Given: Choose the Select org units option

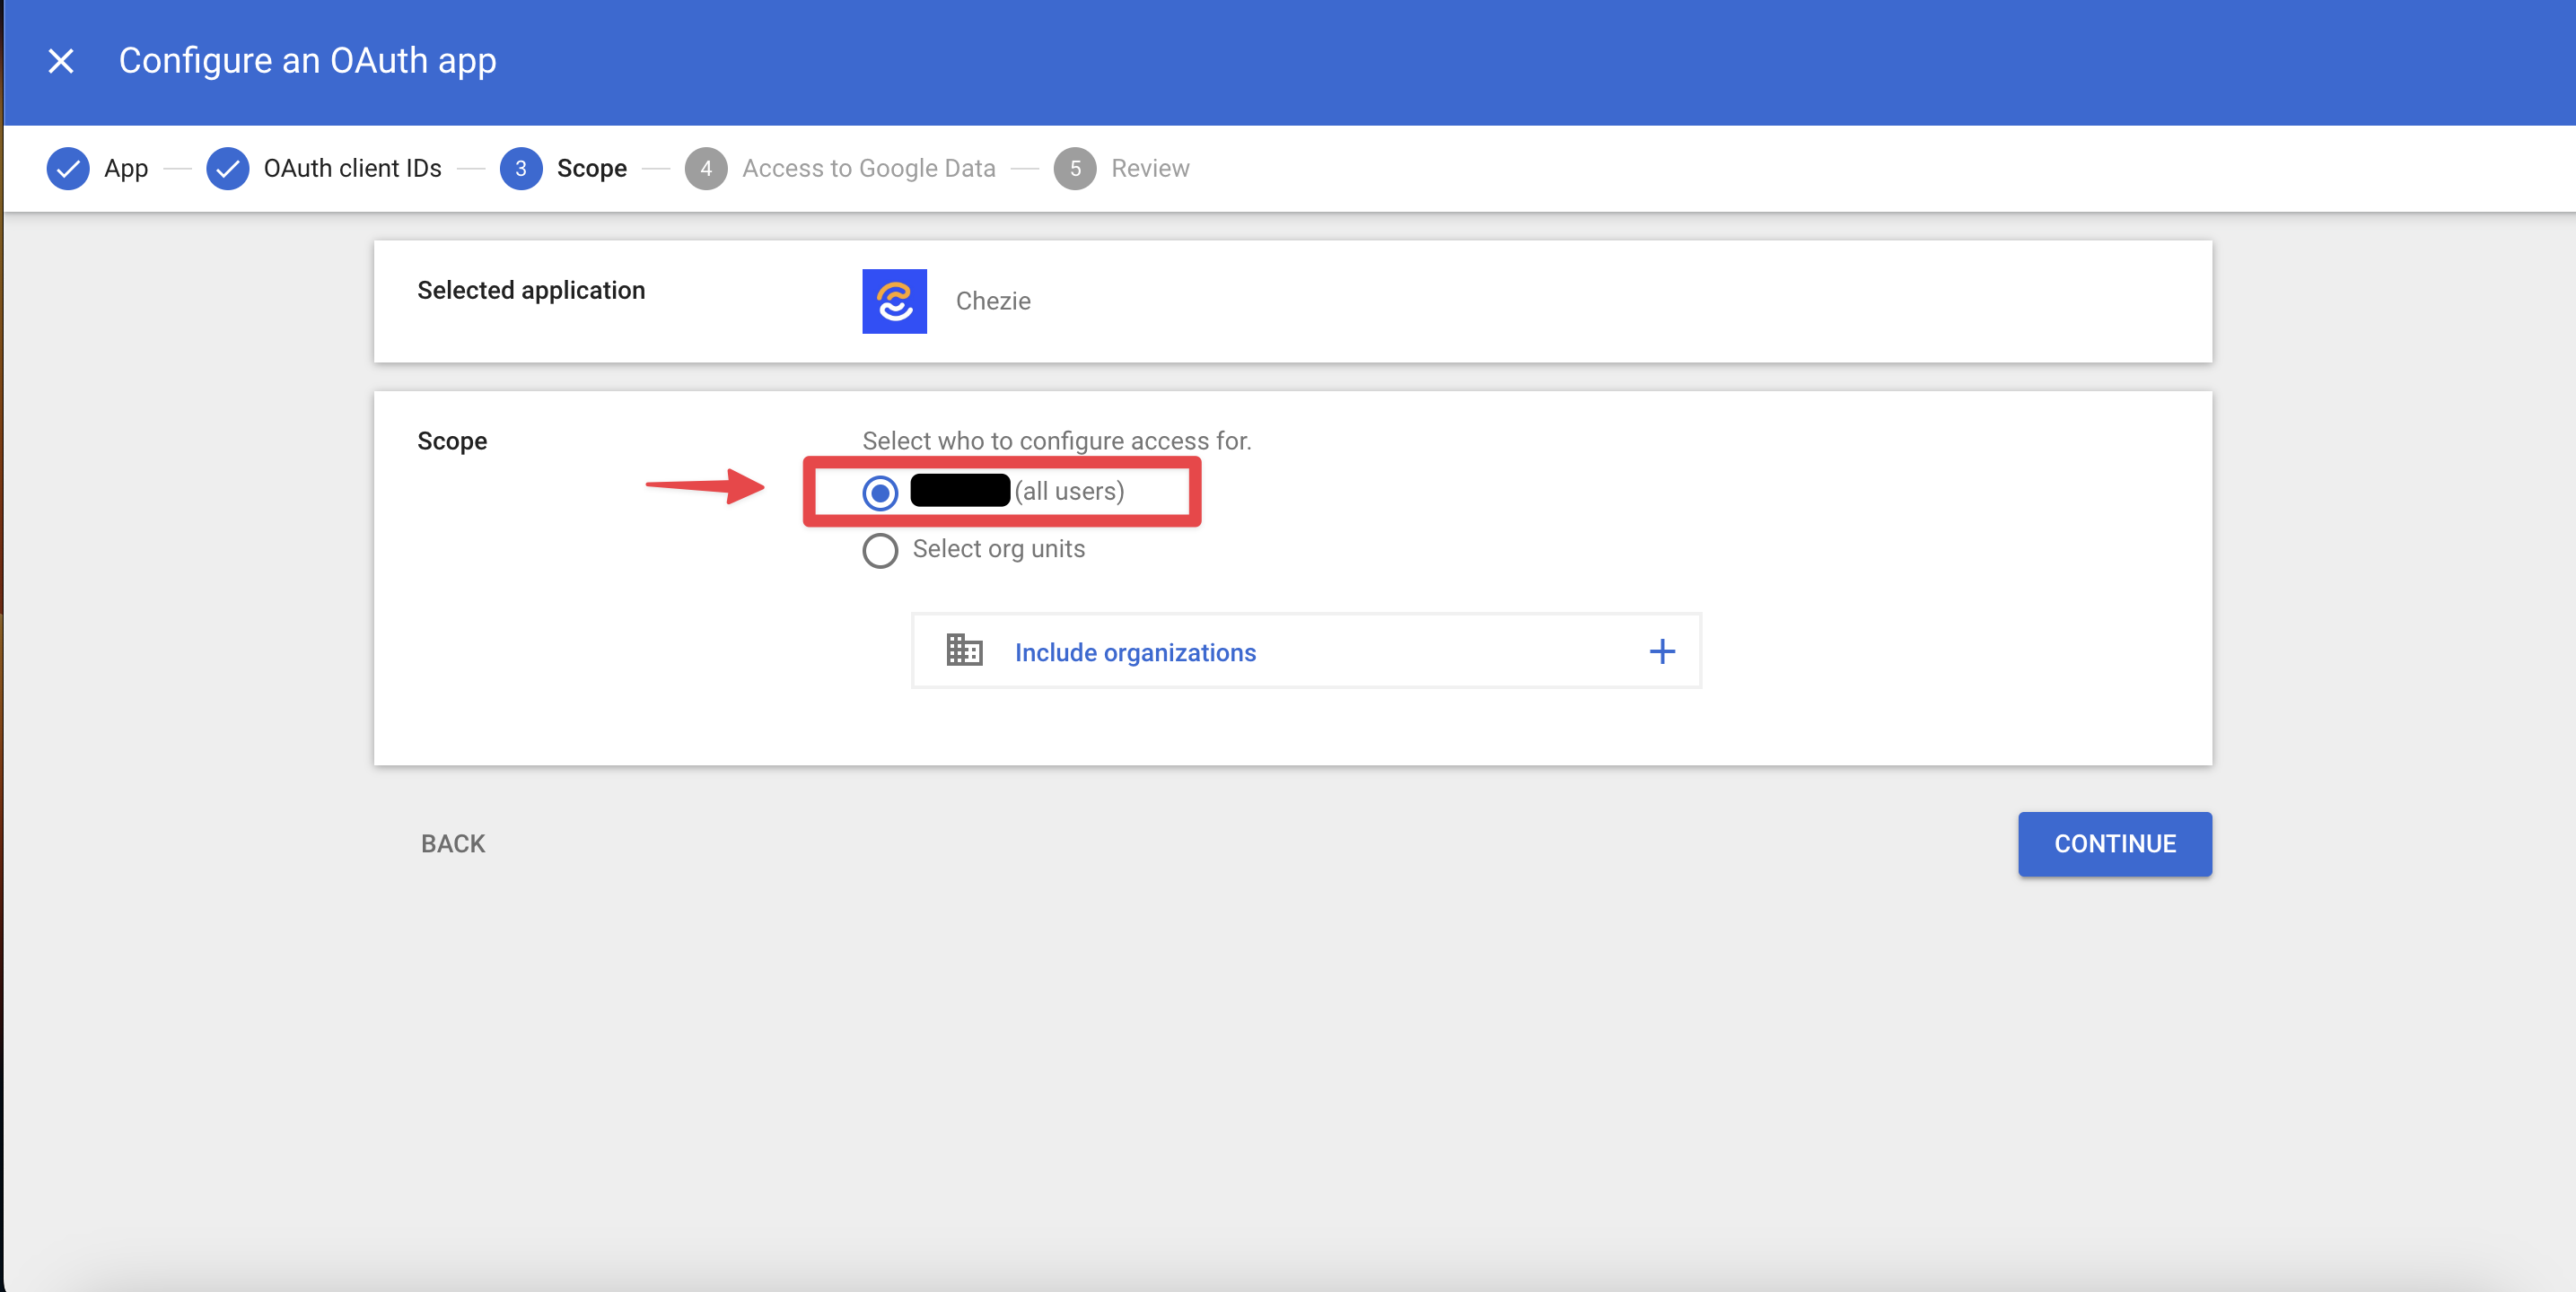Looking at the screenshot, I should [880, 550].
